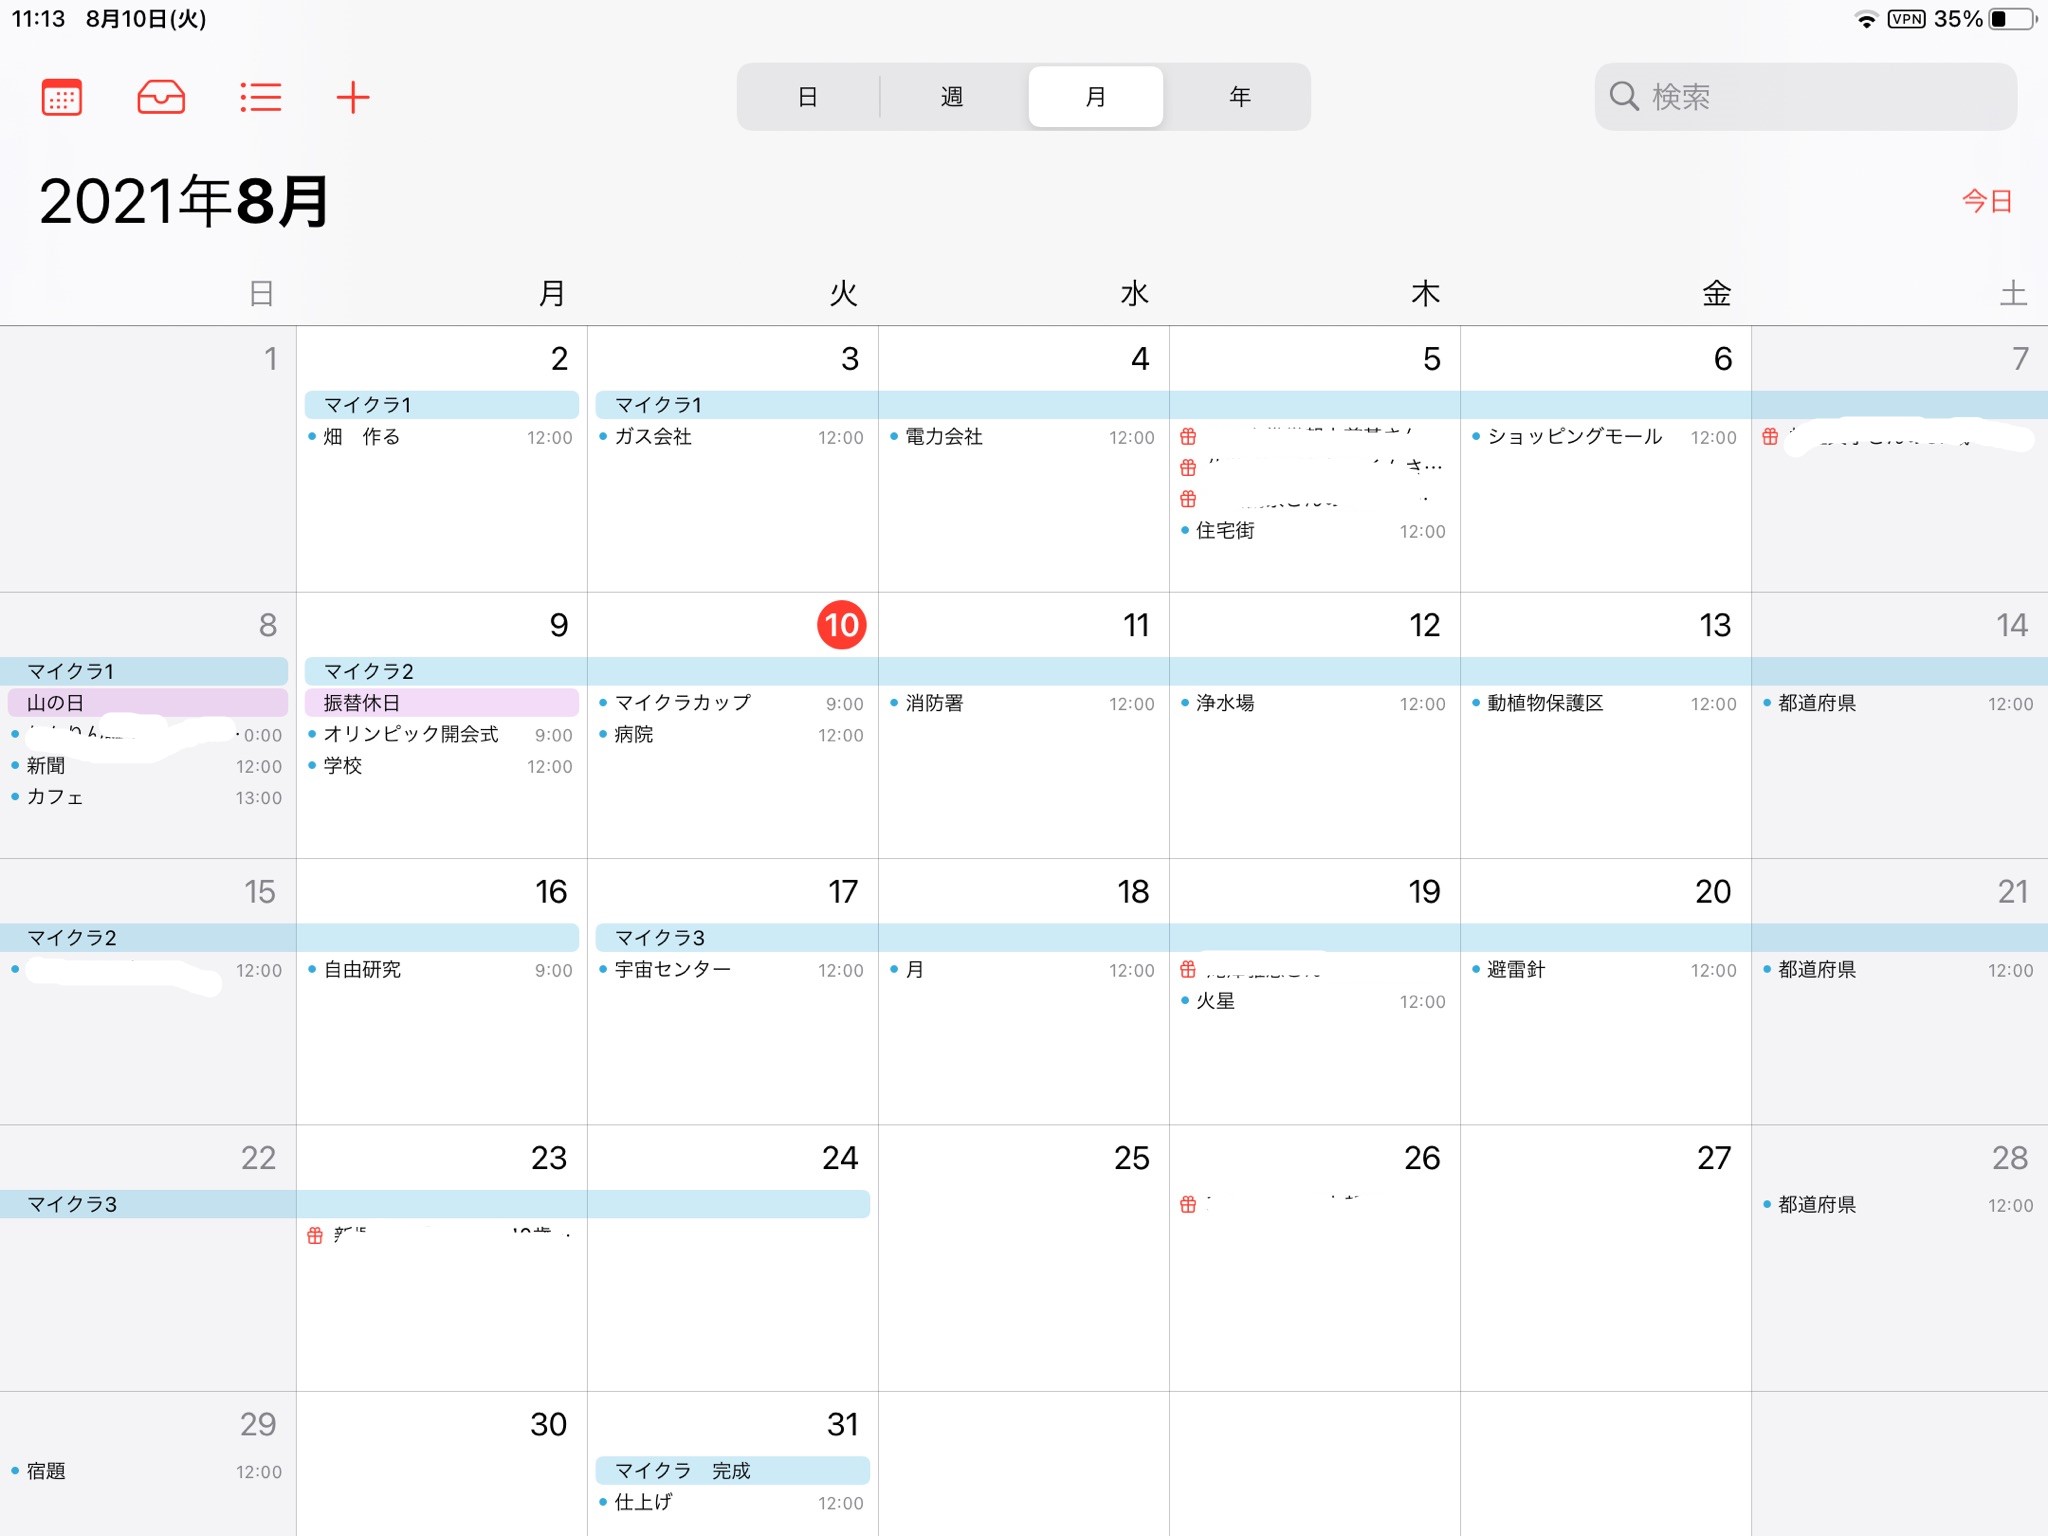
Task: Select the 月 month view tab
Action: [1096, 97]
